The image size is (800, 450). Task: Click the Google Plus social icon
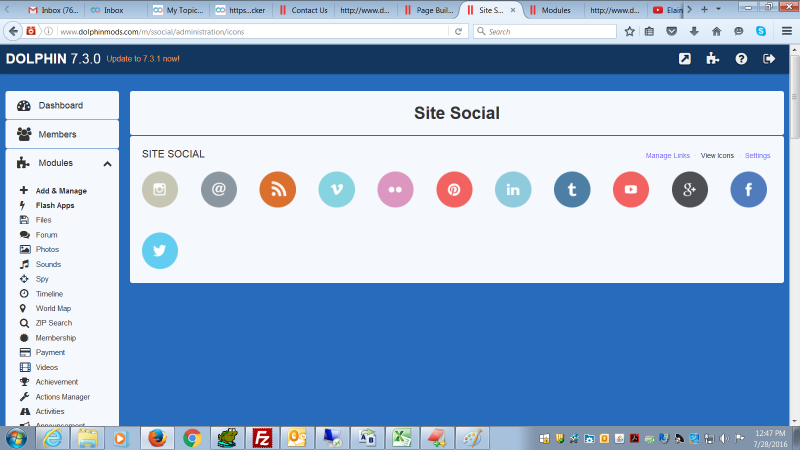point(690,189)
